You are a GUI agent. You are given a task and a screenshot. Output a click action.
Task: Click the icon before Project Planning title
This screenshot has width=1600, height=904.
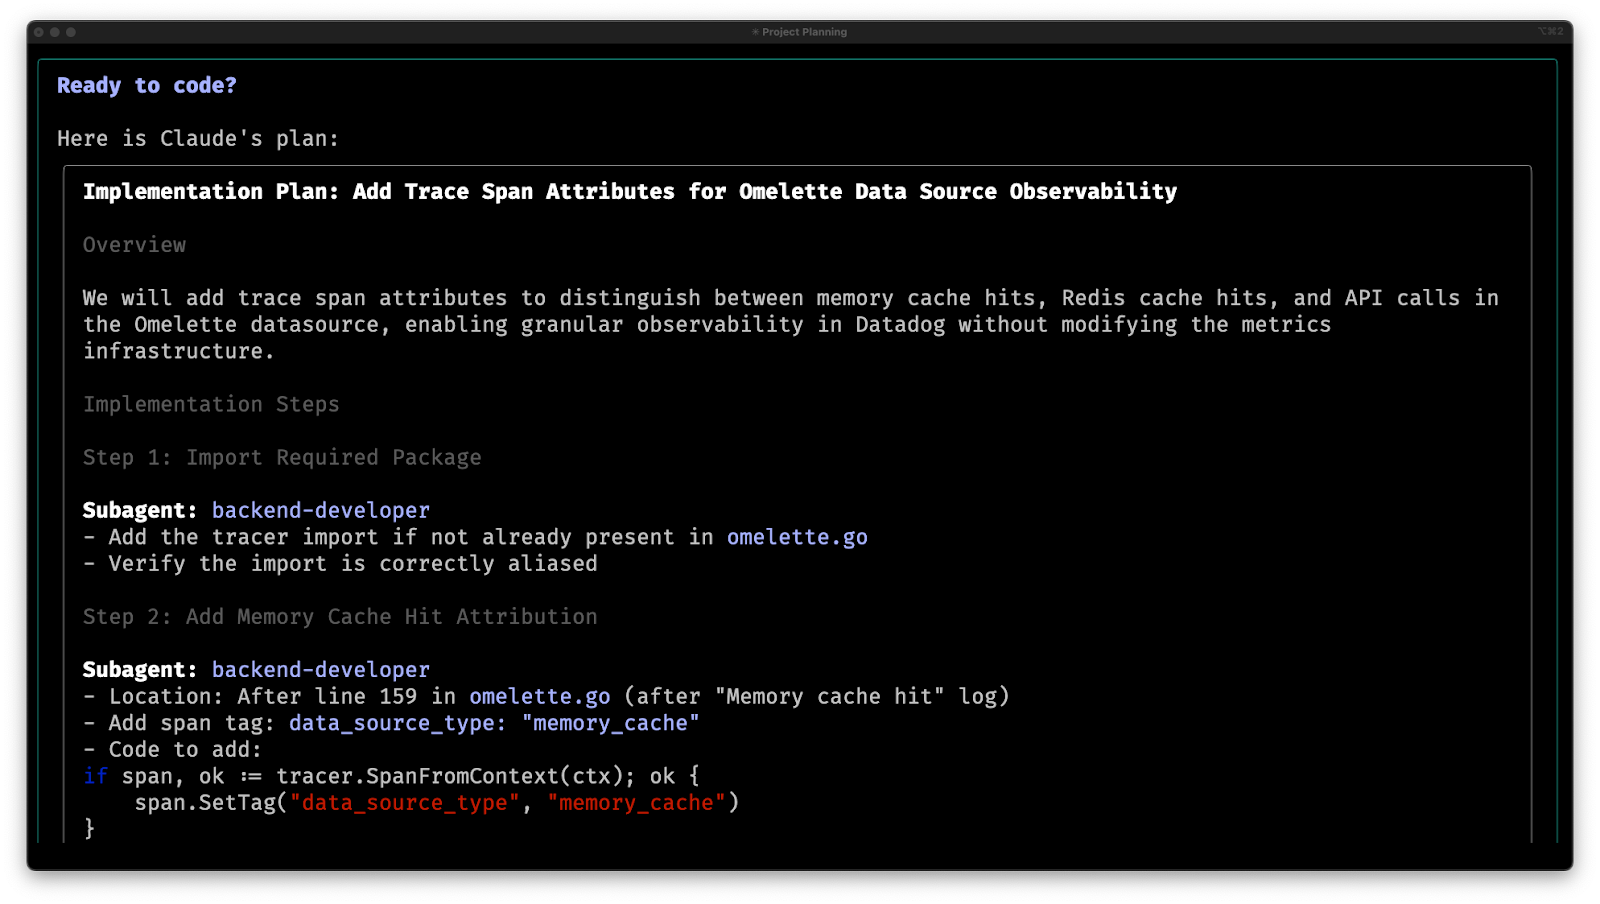[x=755, y=32]
